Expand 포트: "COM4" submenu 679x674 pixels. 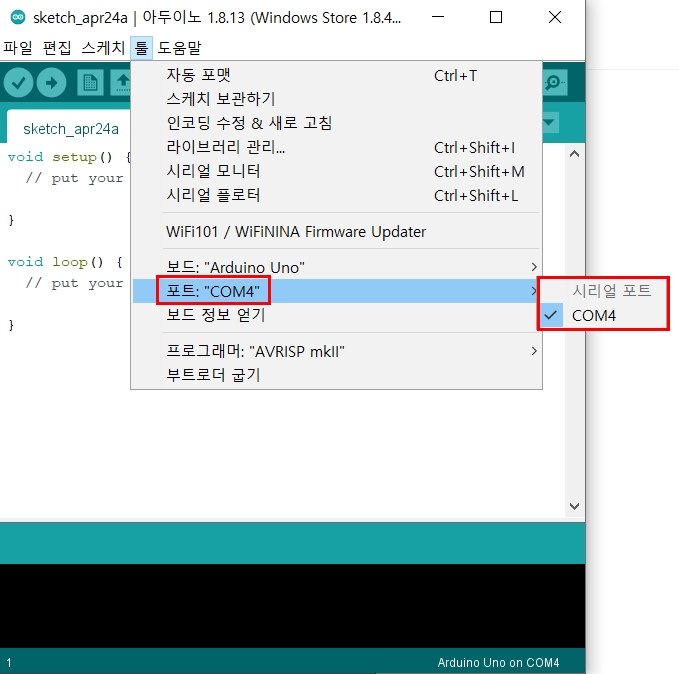(337, 291)
